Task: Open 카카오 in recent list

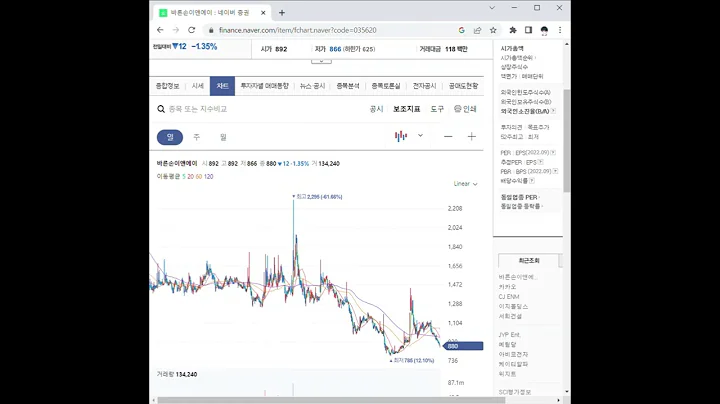Action: pos(507,286)
